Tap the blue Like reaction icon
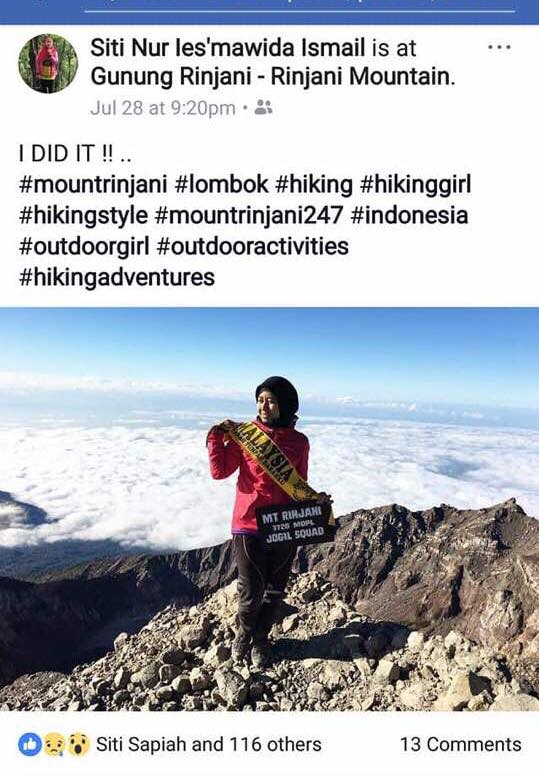This screenshot has width=539, height=776. tap(30, 744)
